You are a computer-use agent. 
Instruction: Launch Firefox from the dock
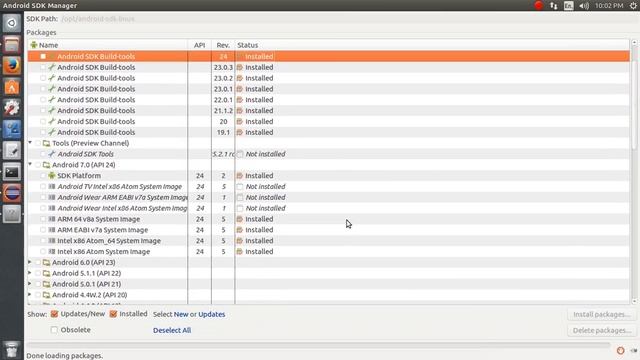[x=12, y=65]
